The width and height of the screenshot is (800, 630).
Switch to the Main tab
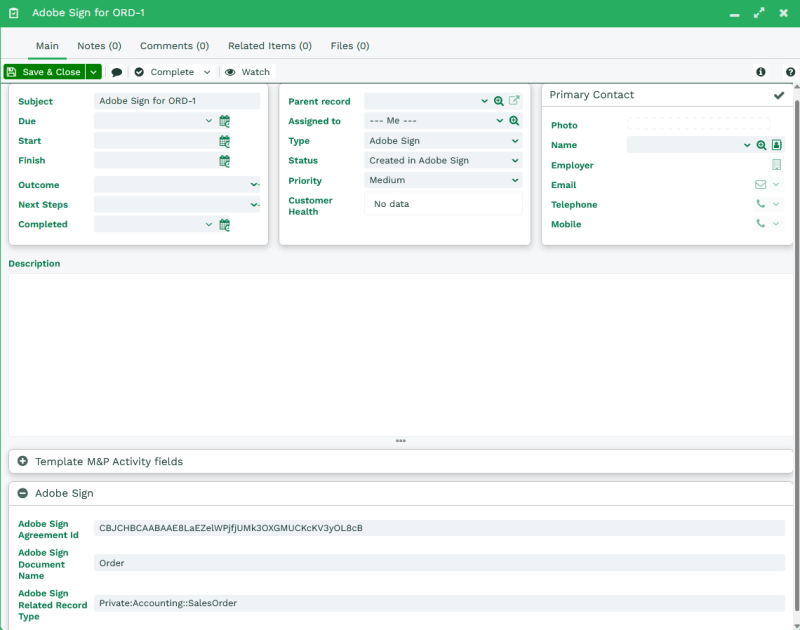pyautogui.click(x=47, y=46)
